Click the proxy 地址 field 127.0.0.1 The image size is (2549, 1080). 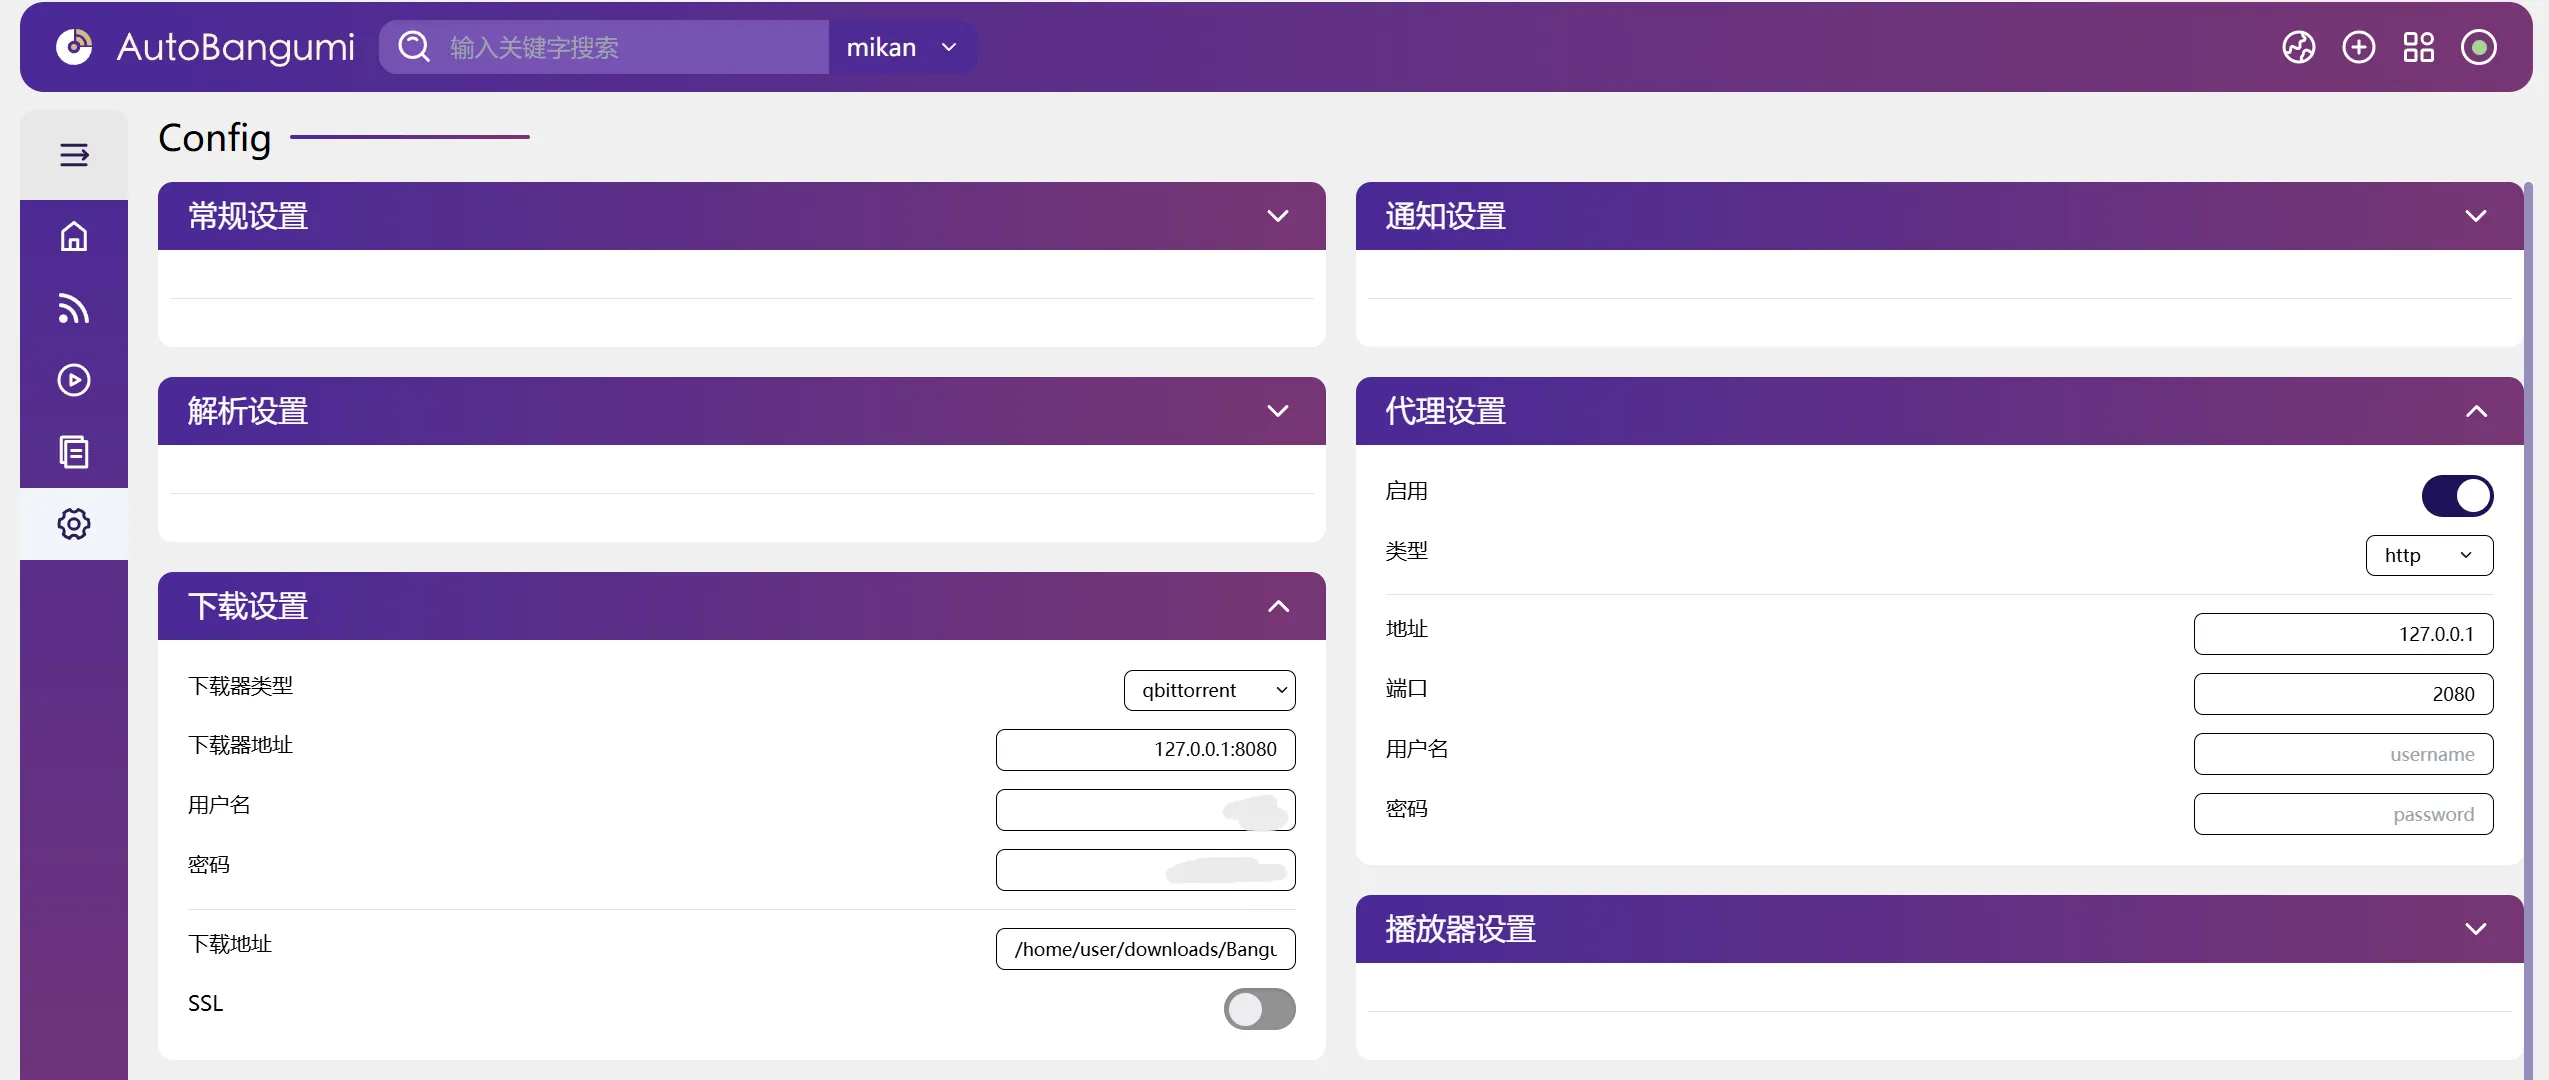(2343, 634)
